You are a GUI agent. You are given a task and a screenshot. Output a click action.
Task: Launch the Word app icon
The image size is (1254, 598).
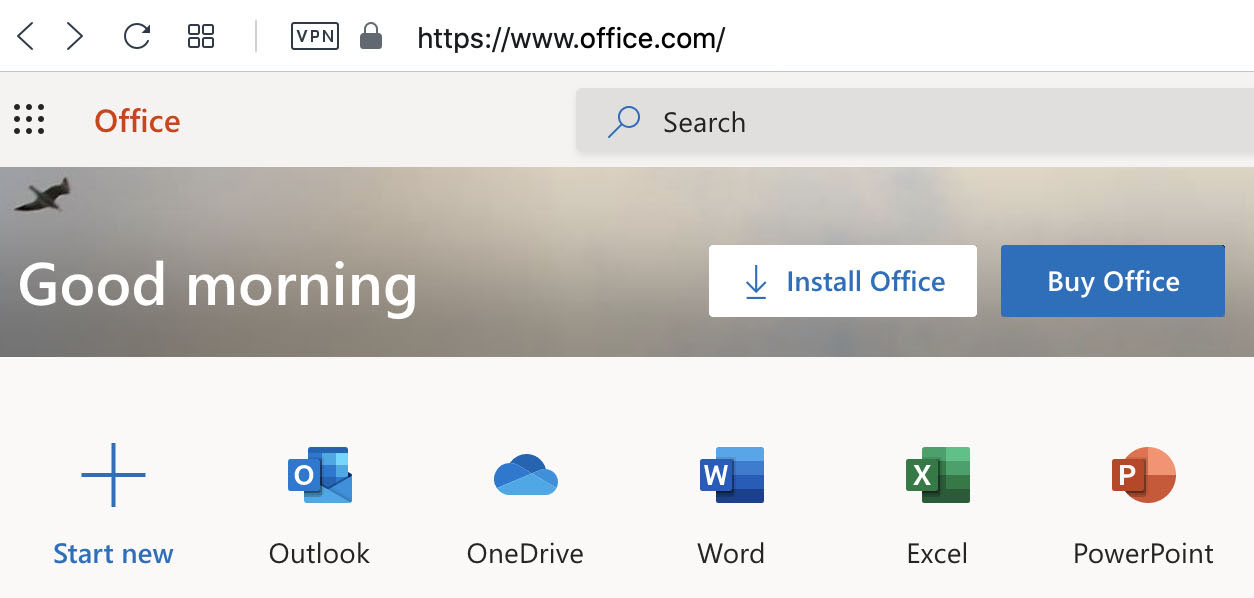point(732,474)
